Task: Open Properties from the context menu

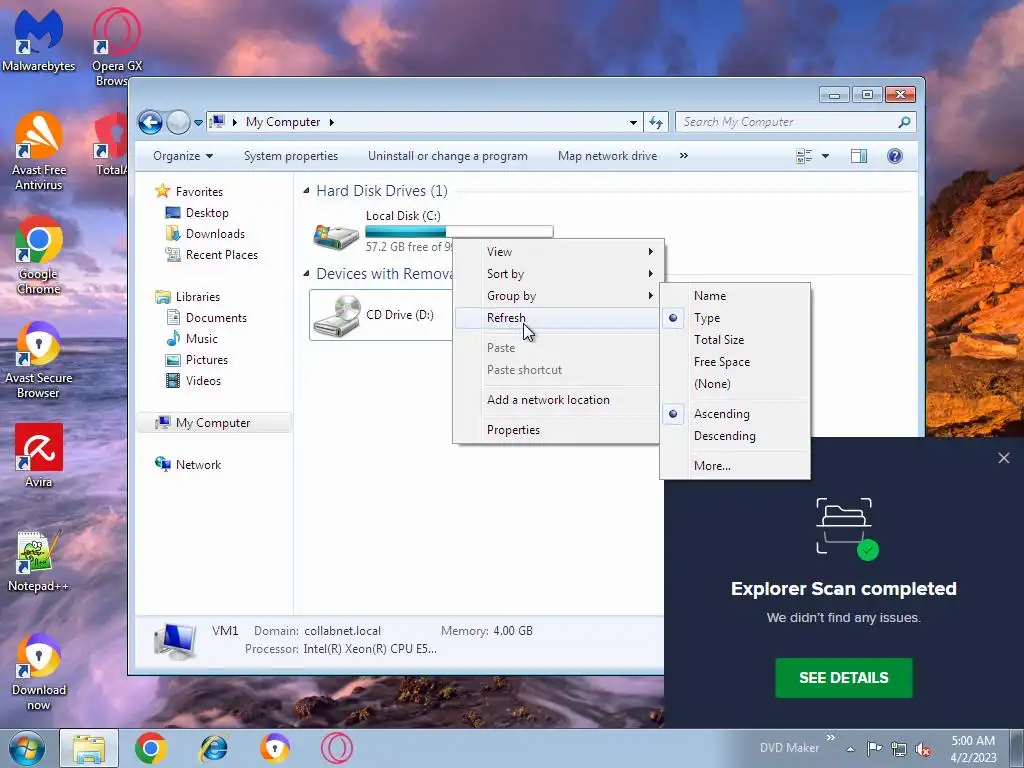Action: click(556, 430)
